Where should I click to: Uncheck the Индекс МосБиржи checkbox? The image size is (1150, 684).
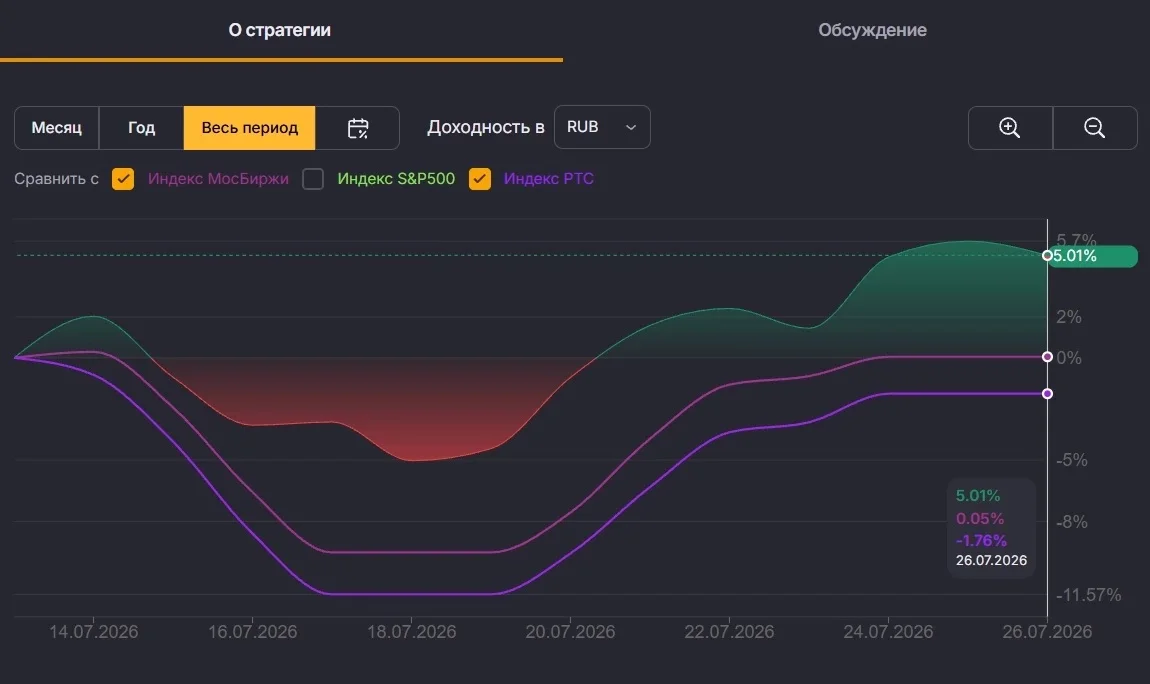(x=123, y=179)
